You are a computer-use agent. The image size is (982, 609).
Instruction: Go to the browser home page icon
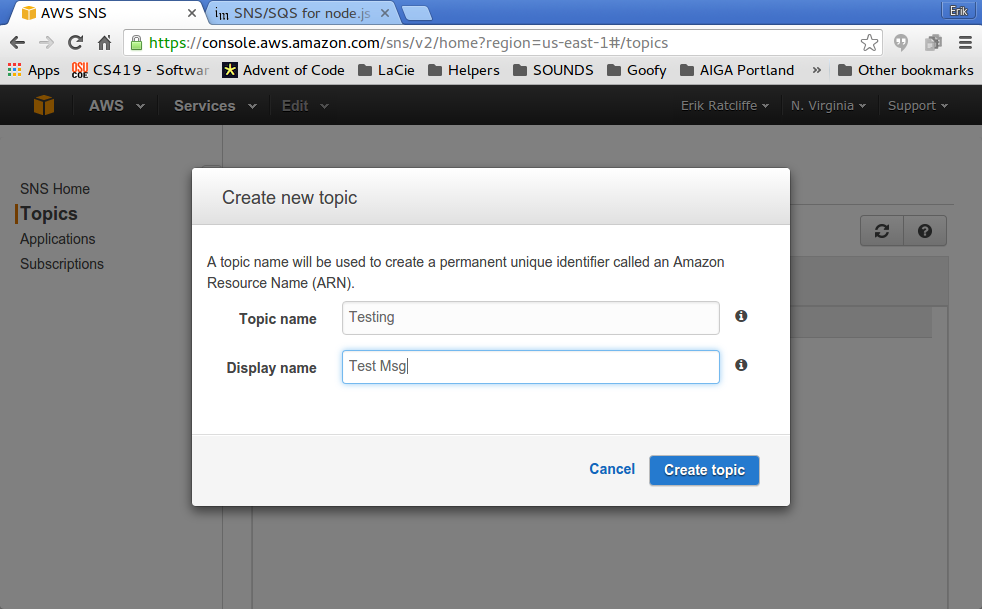pos(104,43)
